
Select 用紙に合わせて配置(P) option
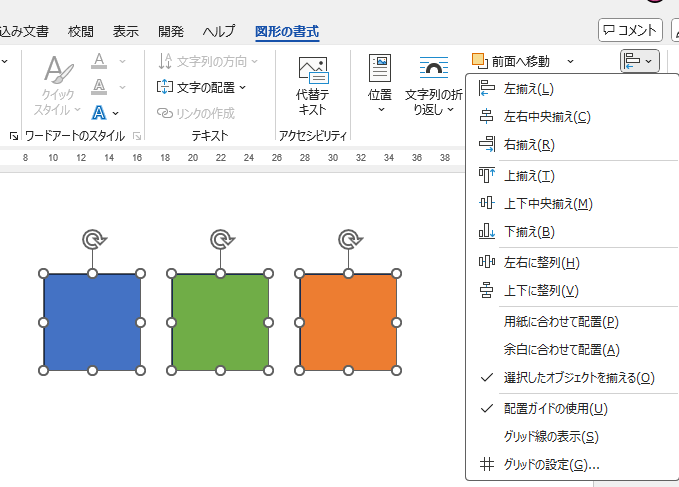(x=574, y=322)
